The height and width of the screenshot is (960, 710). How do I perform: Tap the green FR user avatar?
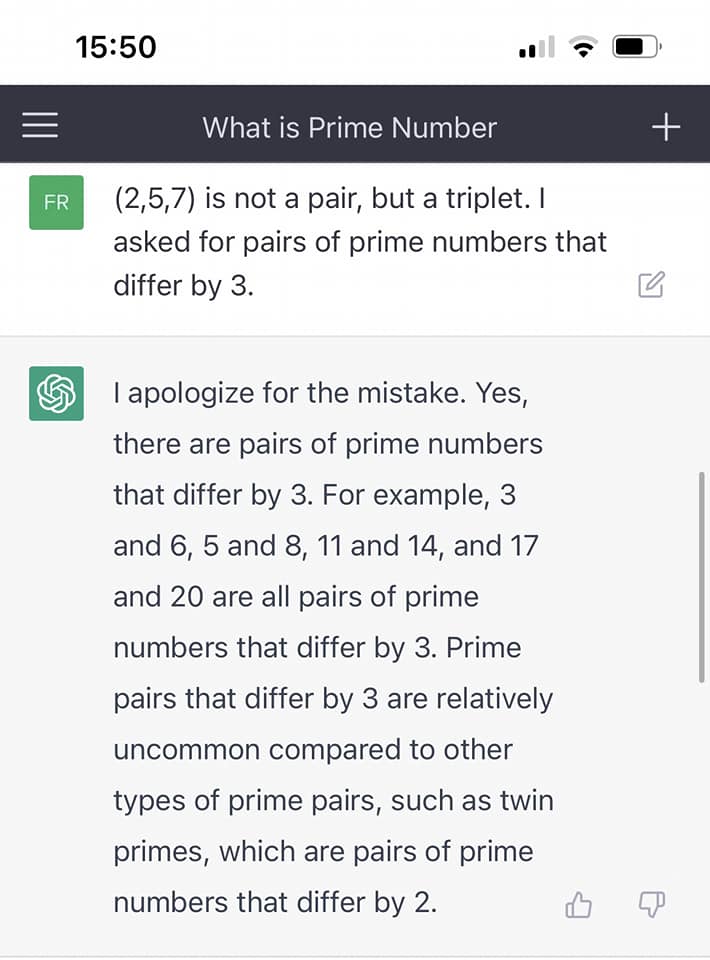tap(56, 202)
